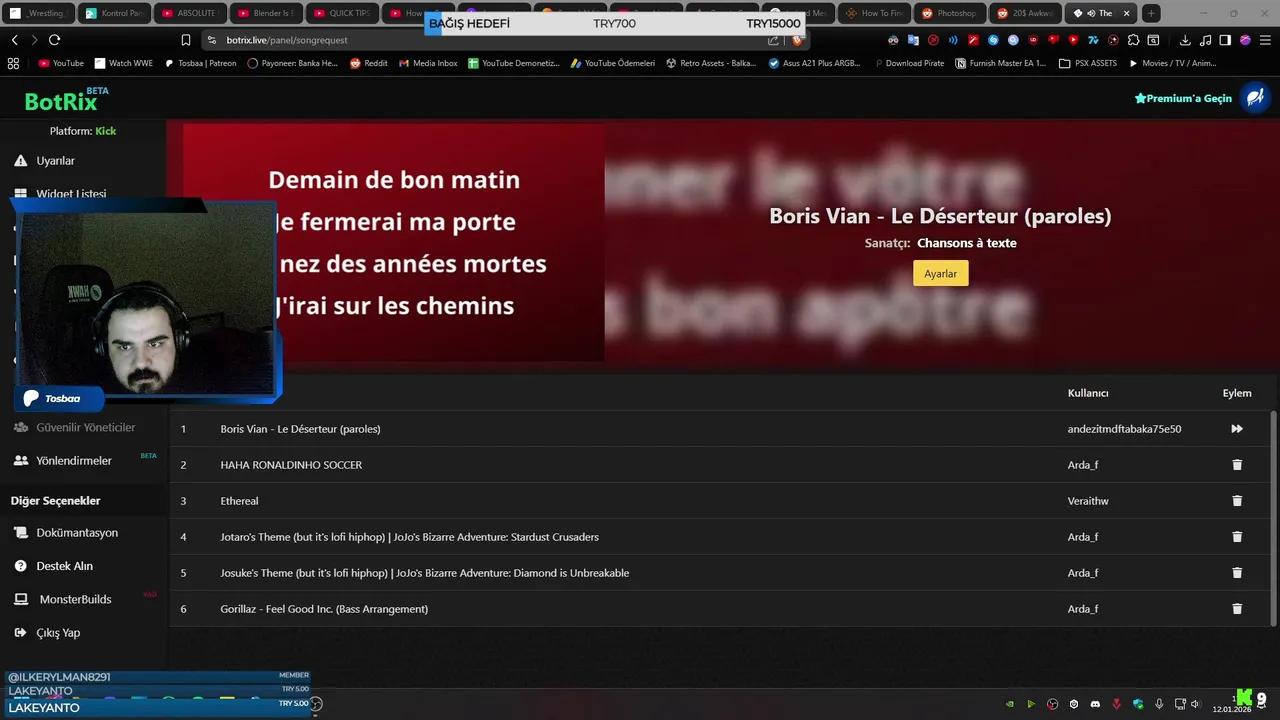The width and height of the screenshot is (1280, 720).
Task: Open the Shazam extension icon
Action: tap(993, 40)
